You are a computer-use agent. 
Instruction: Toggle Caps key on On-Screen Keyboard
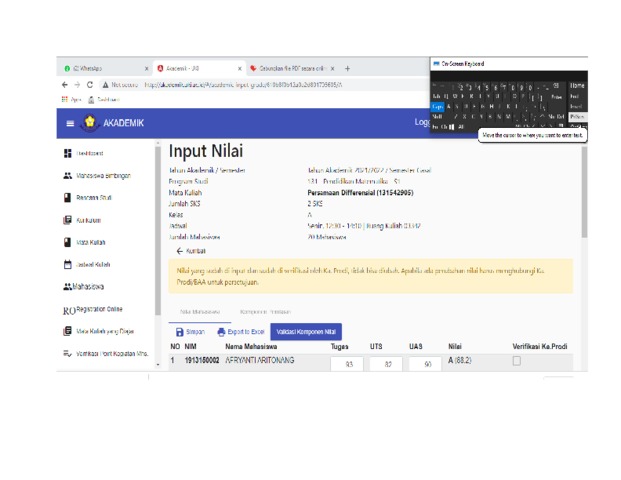(x=437, y=106)
